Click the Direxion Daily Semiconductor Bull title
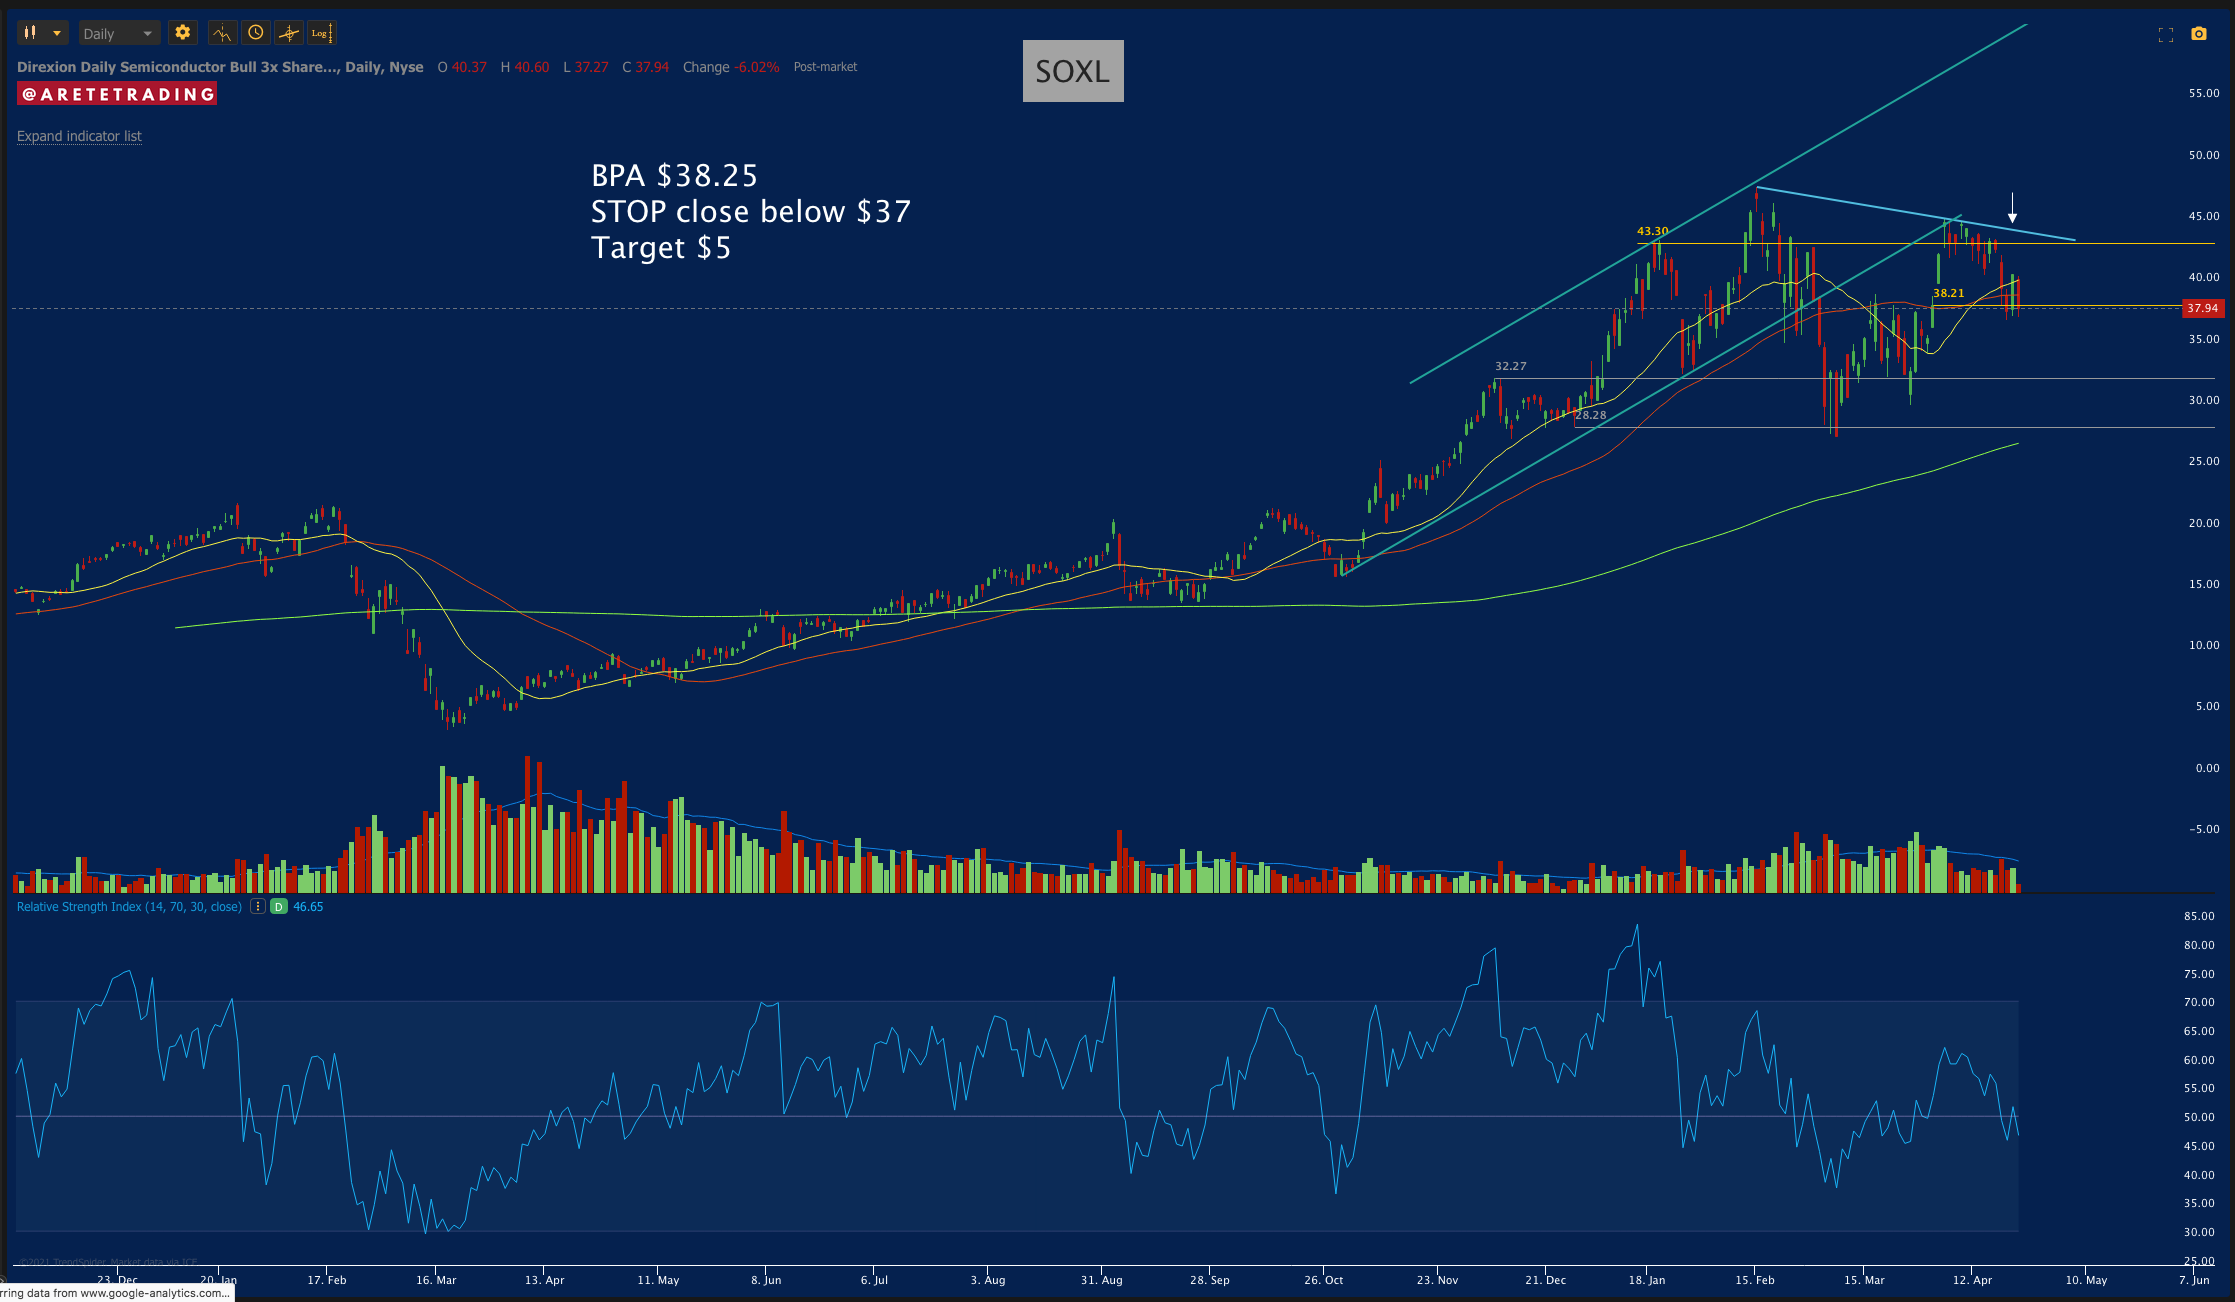The image size is (2235, 1302). tap(220, 67)
